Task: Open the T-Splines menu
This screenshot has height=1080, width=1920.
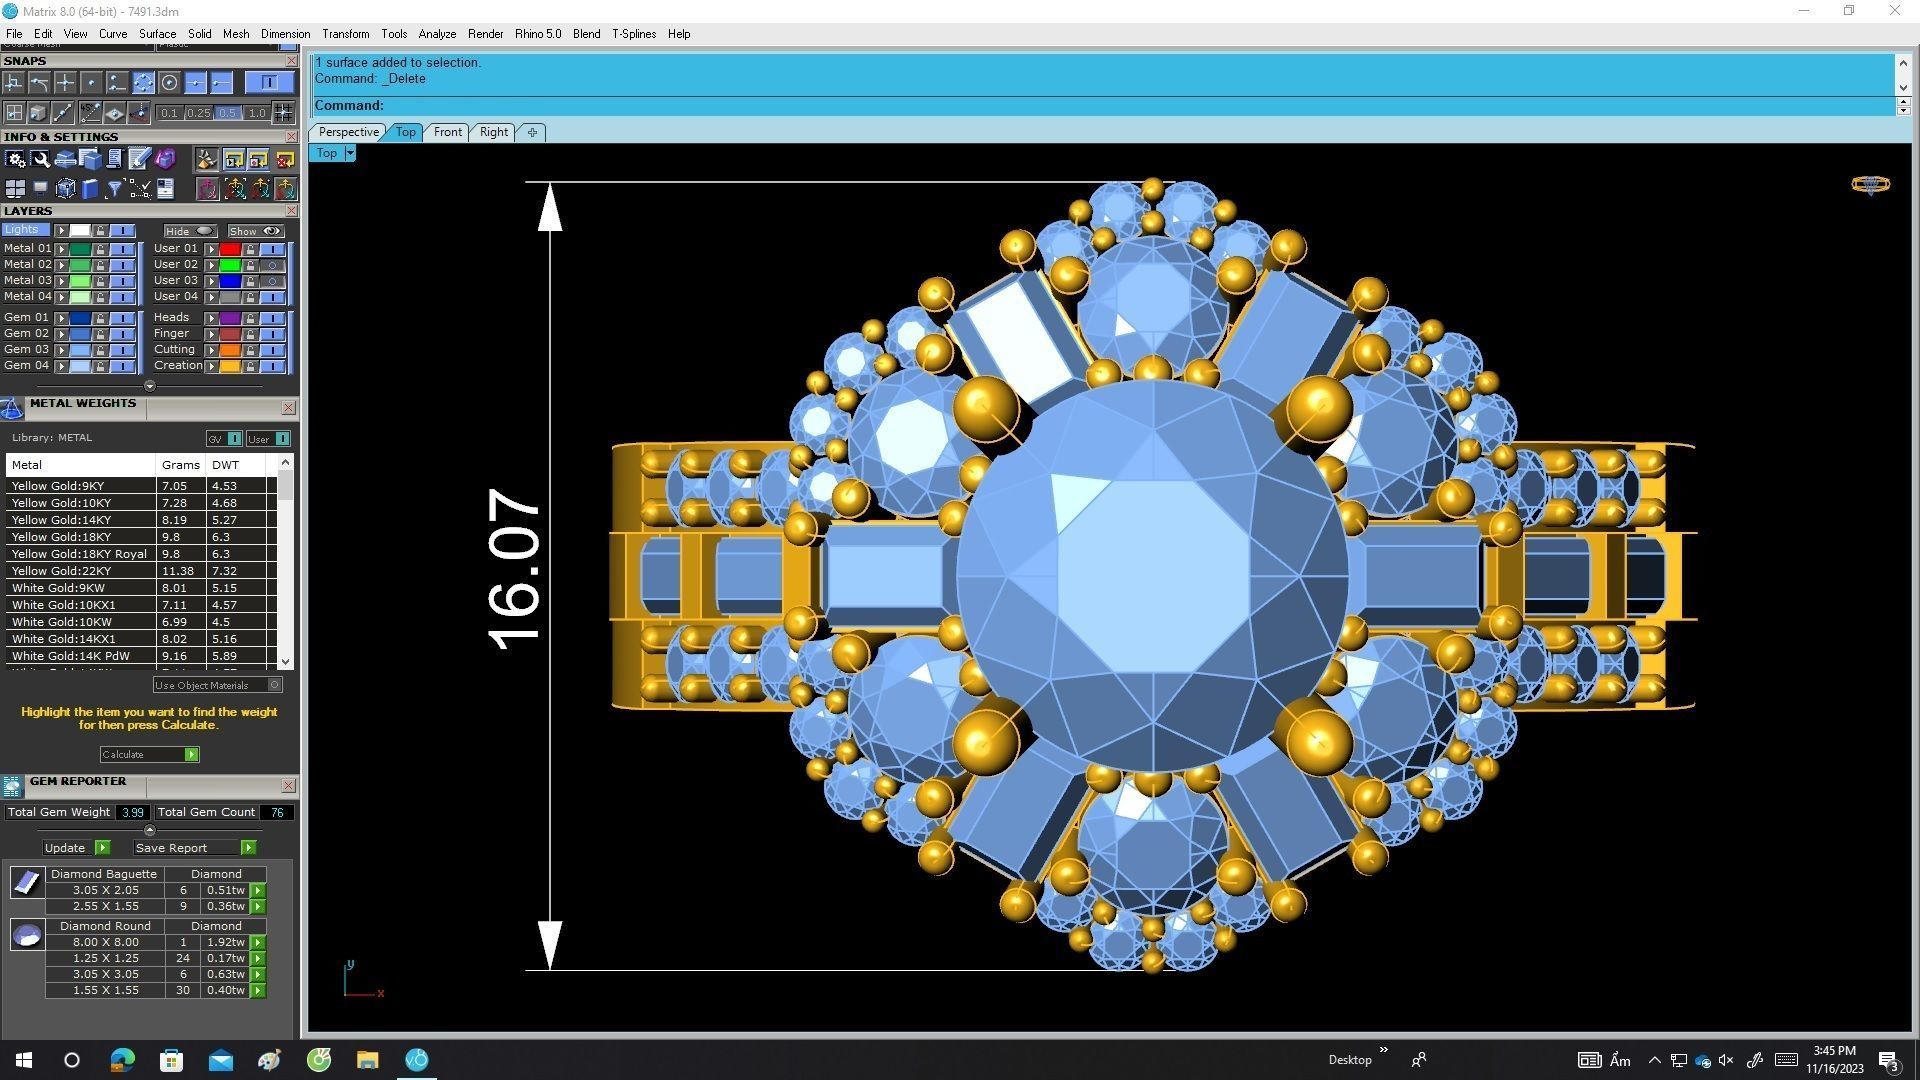Action: (x=634, y=34)
